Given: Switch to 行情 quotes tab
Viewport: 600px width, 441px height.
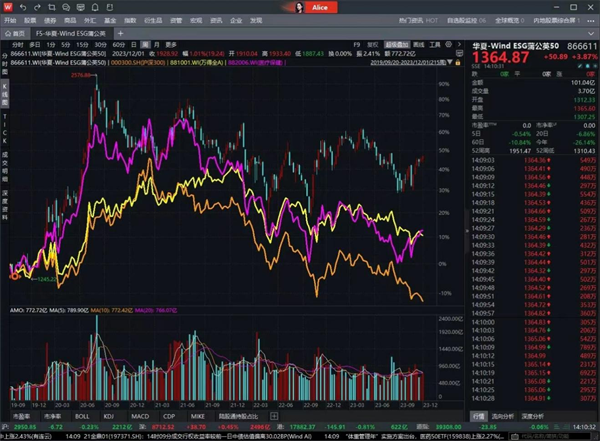Looking at the screenshot, I should click(x=478, y=416).
